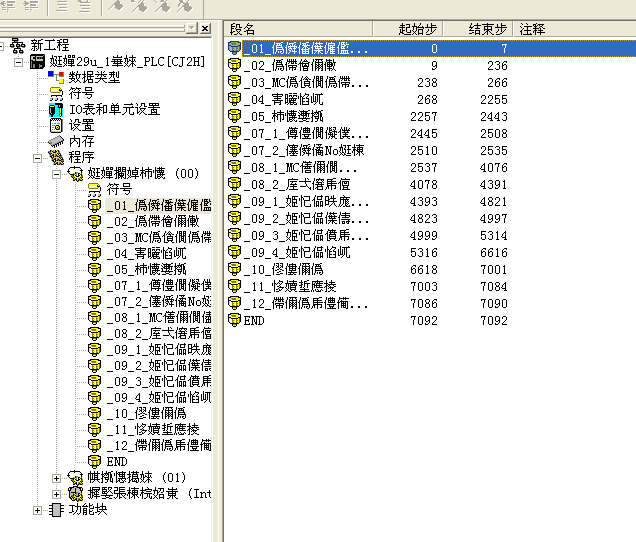Open the 数据类型 data types icon
The image size is (636, 542).
pyautogui.click(x=56, y=77)
